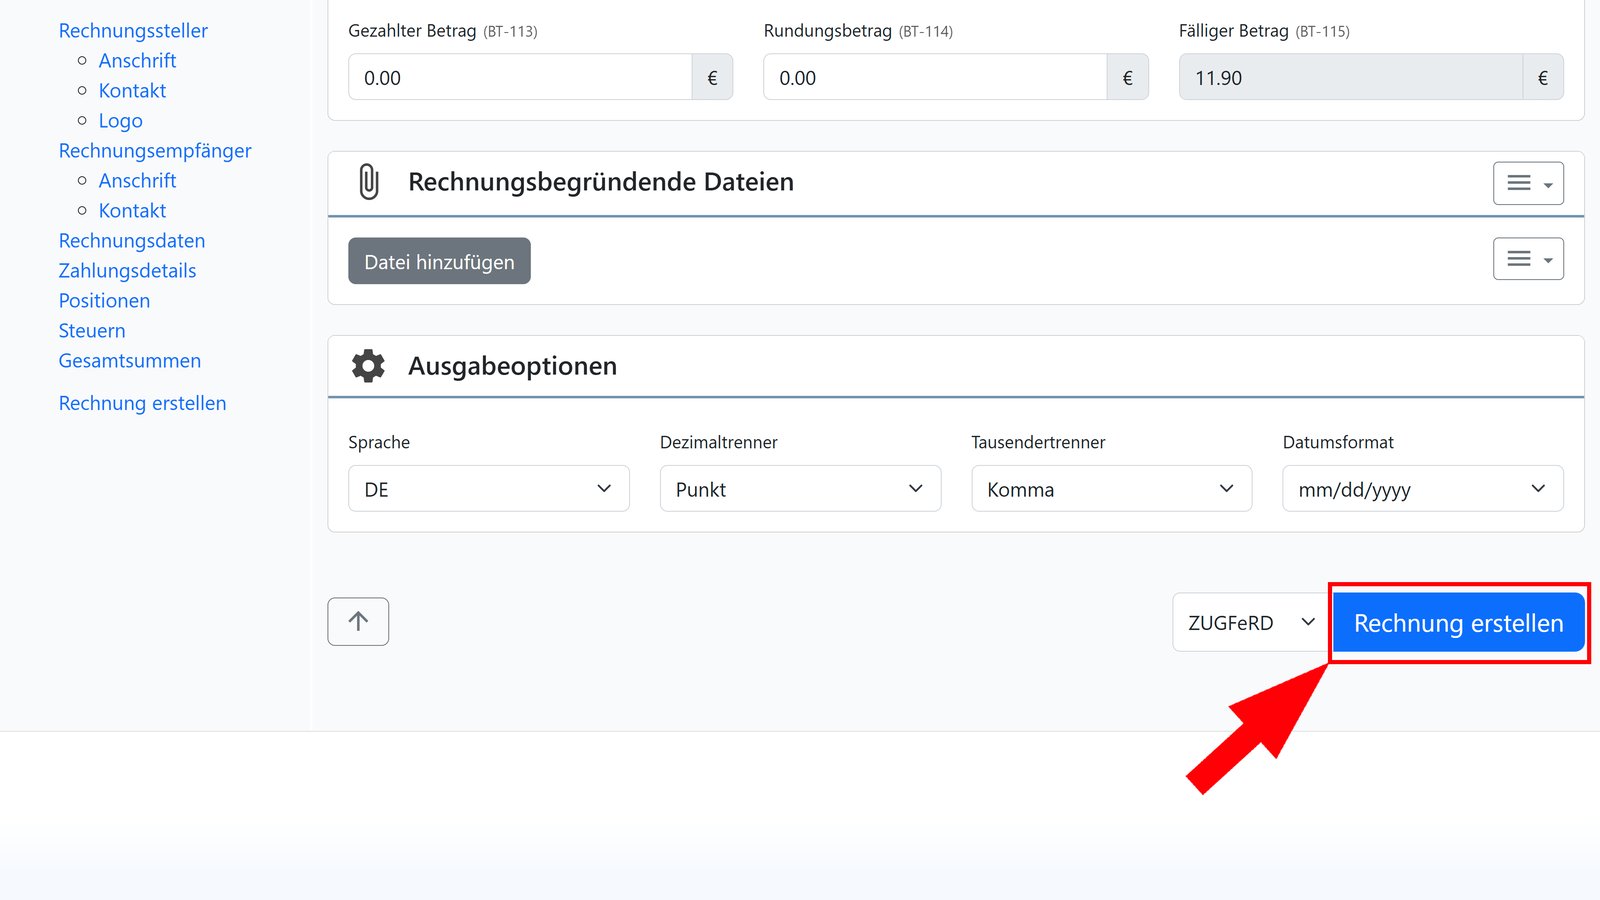Click the paperclip icon beside Rechnungsbegründende Dateien
1600x900 pixels.
(369, 182)
